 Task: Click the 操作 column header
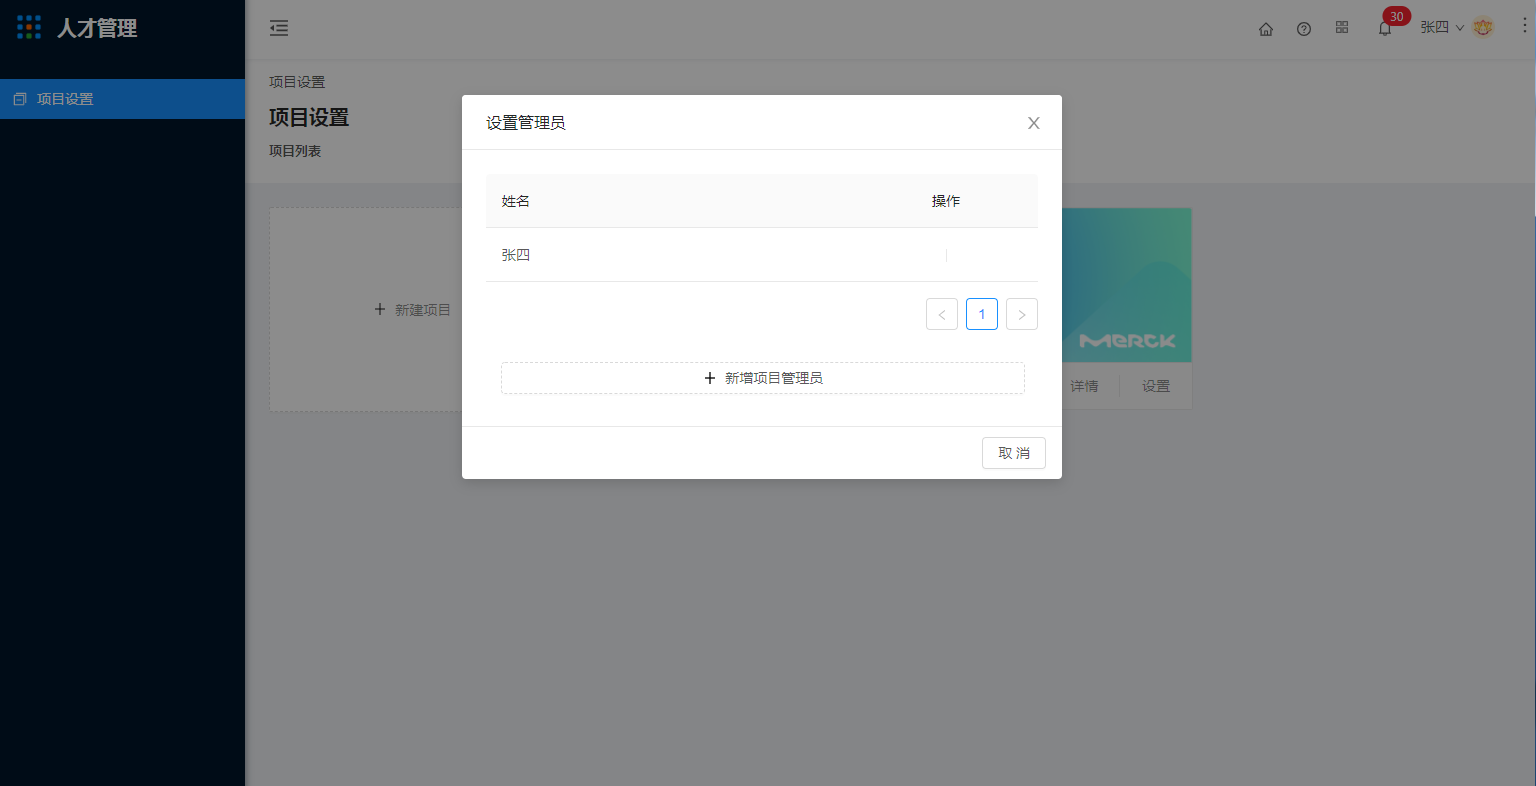(x=946, y=201)
